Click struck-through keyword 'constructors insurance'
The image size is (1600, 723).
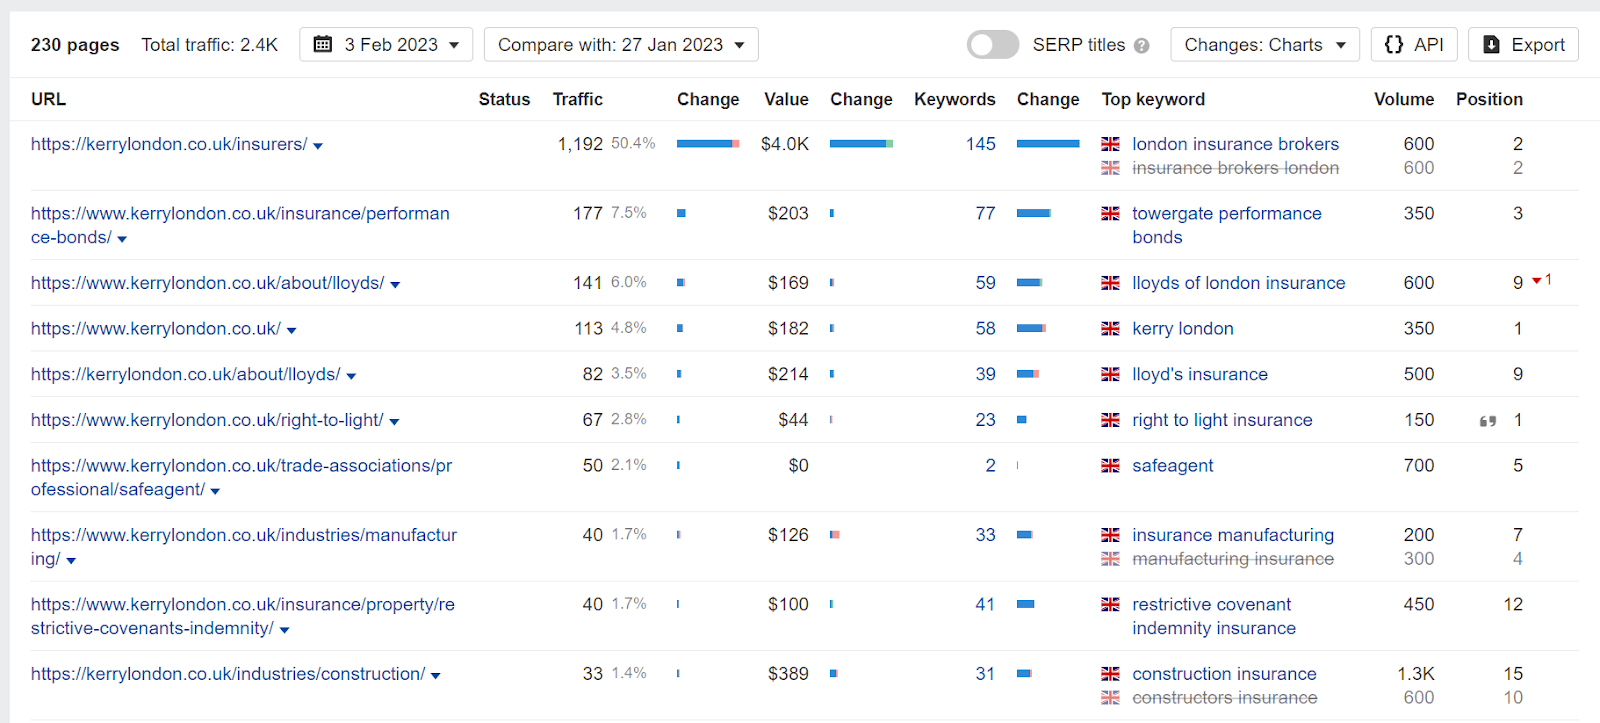[x=1224, y=698]
